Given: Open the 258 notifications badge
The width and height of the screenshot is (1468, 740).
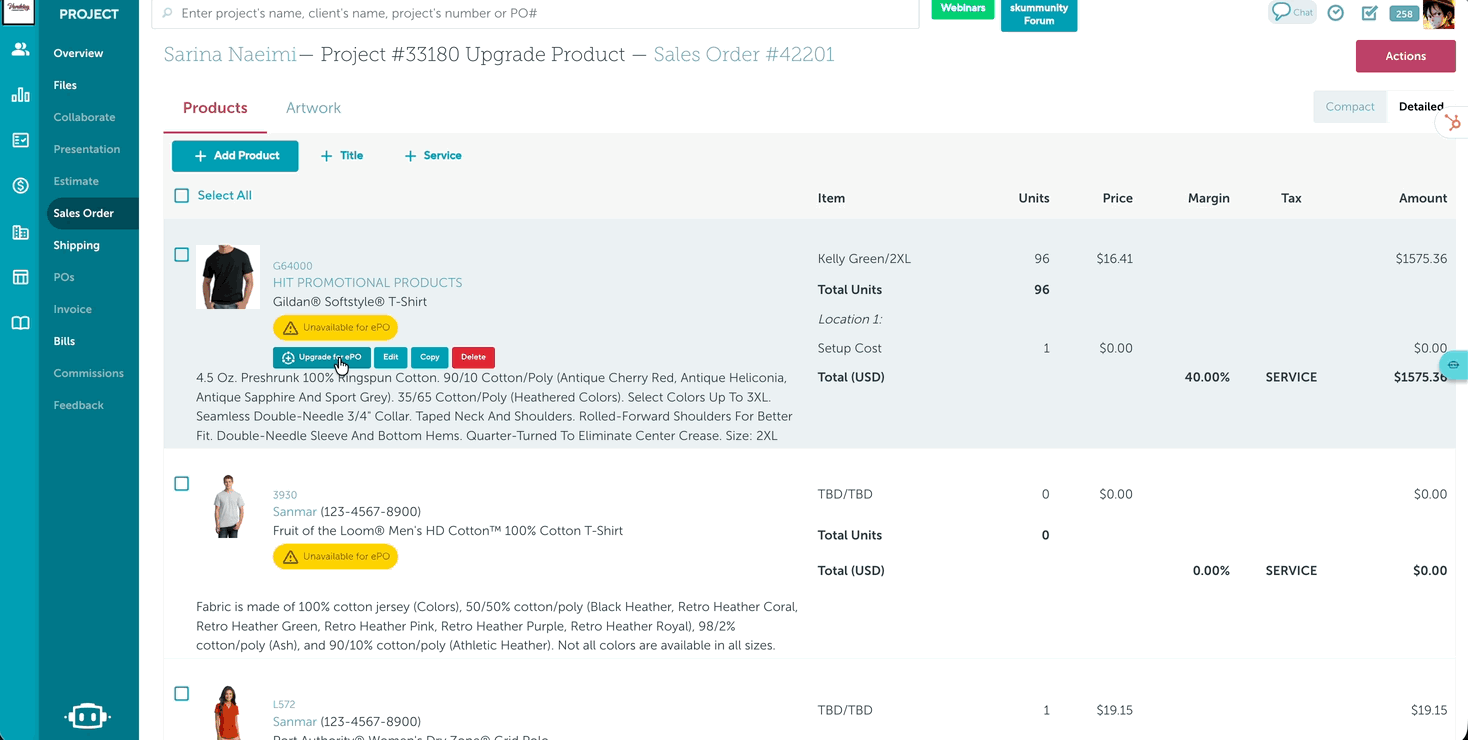Looking at the screenshot, I should tap(1403, 14).
